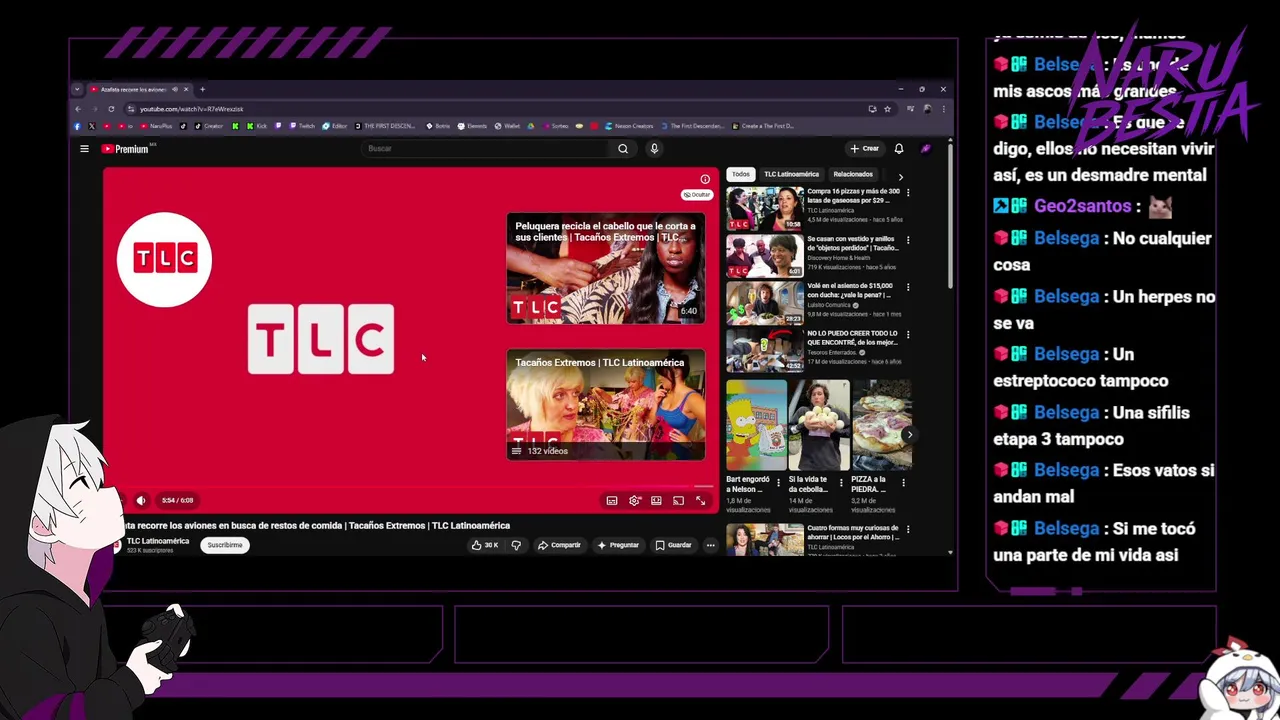This screenshot has width=1280, height=720.
Task: Open options for NO LO PUEDO CREER video
Action: point(908,335)
